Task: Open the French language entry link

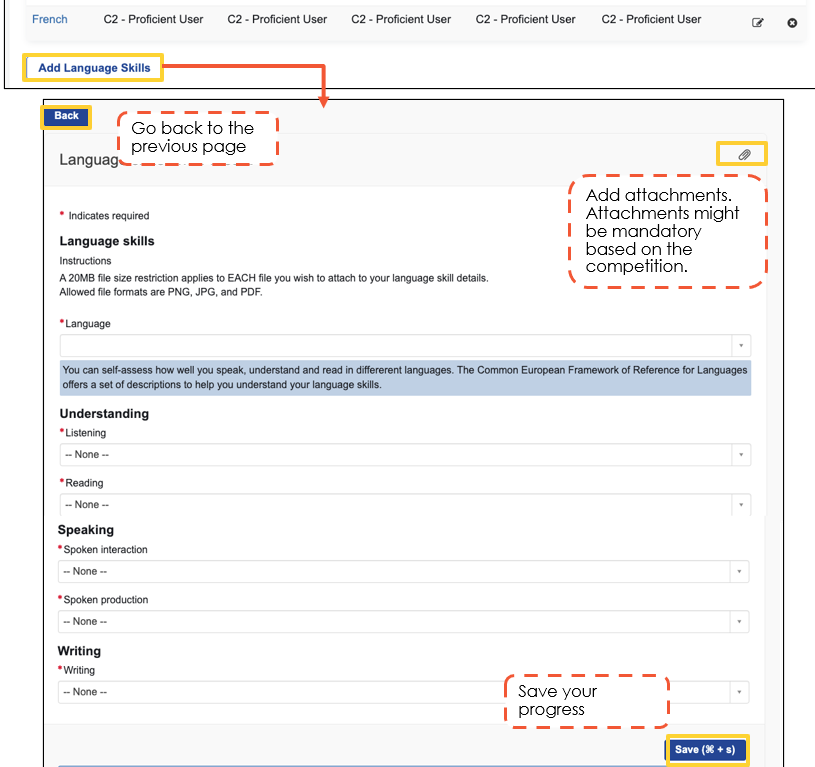Action: (x=49, y=19)
